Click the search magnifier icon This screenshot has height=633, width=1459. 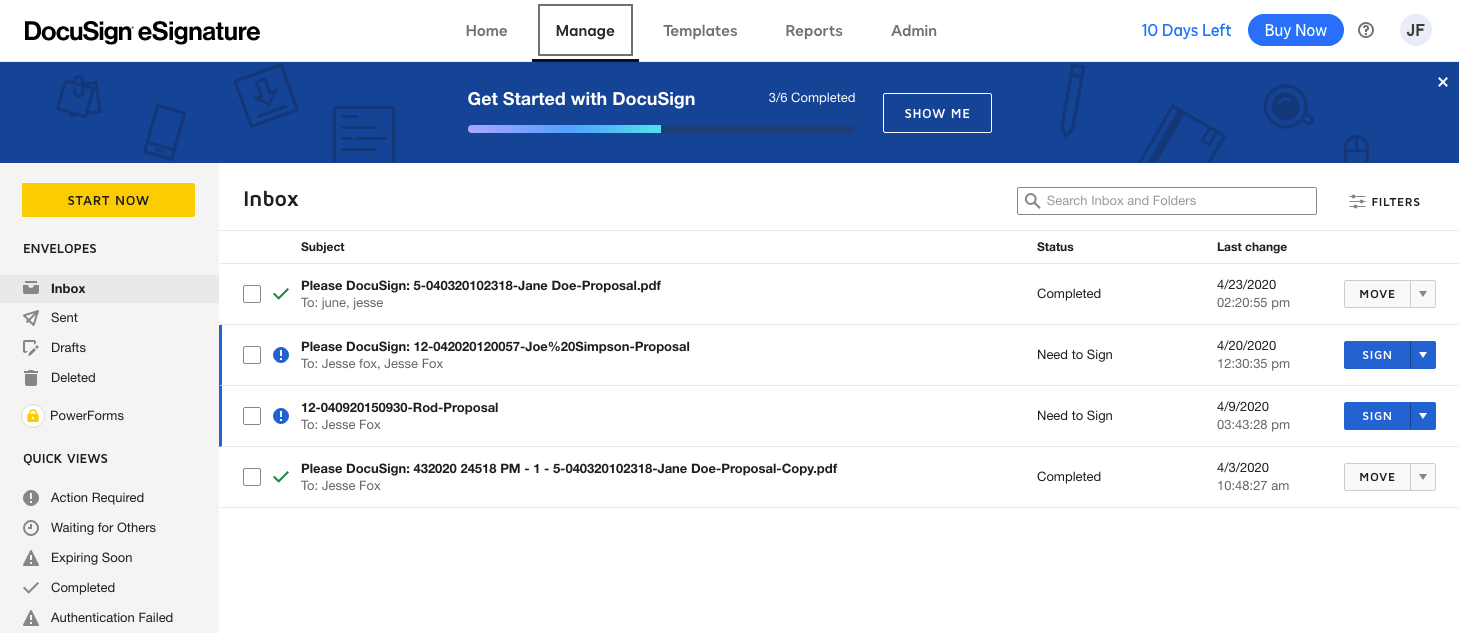coord(1032,201)
